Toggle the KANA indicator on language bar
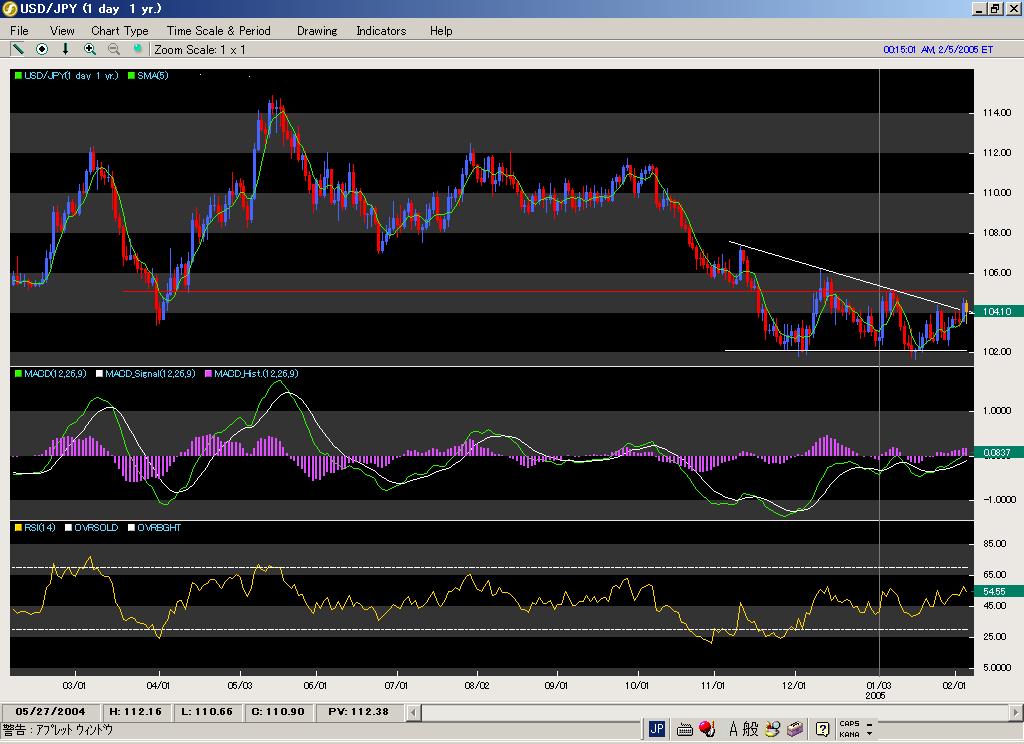This screenshot has width=1024, height=744. (849, 734)
